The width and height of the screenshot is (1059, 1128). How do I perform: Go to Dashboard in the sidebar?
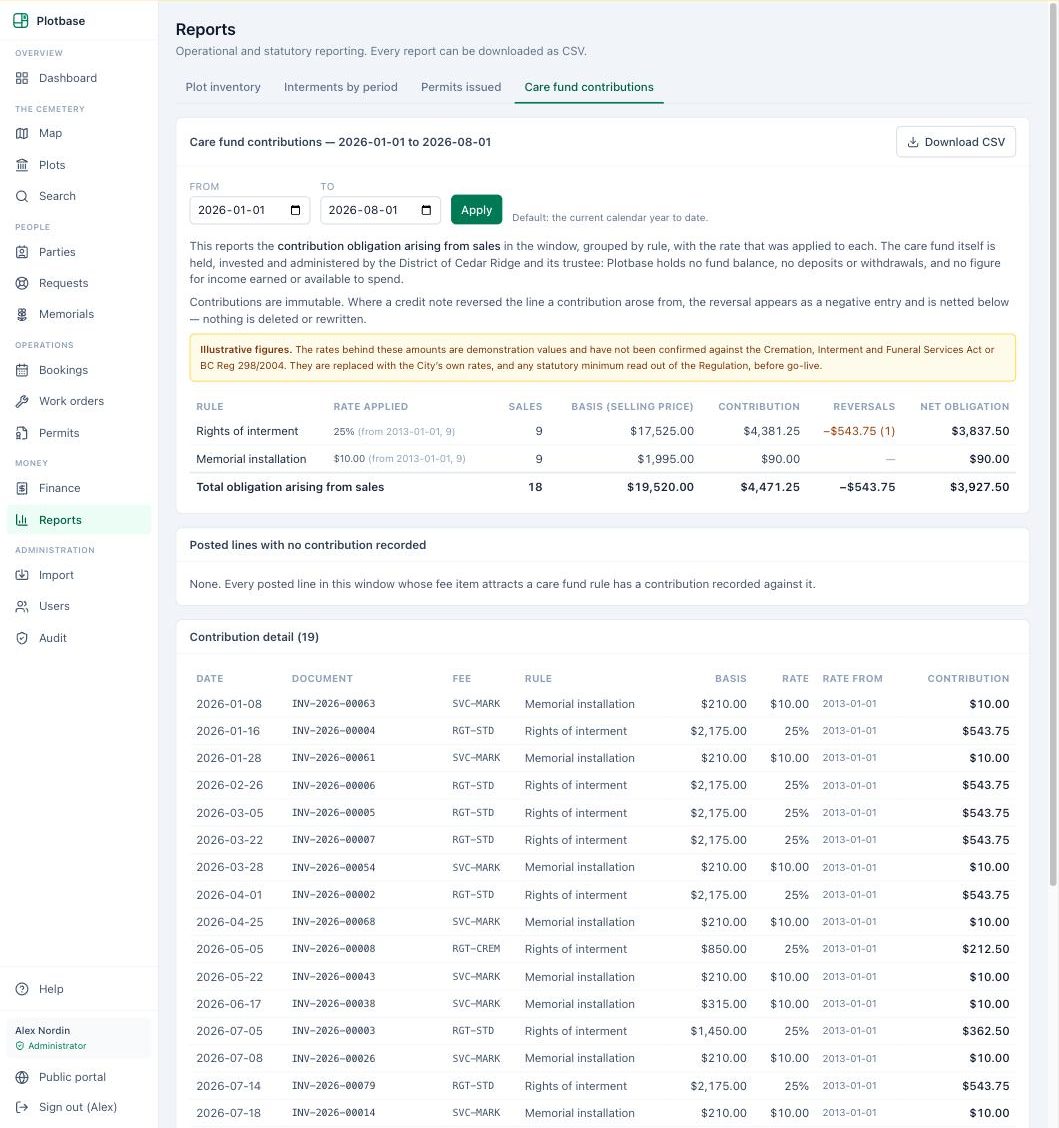point(78,78)
